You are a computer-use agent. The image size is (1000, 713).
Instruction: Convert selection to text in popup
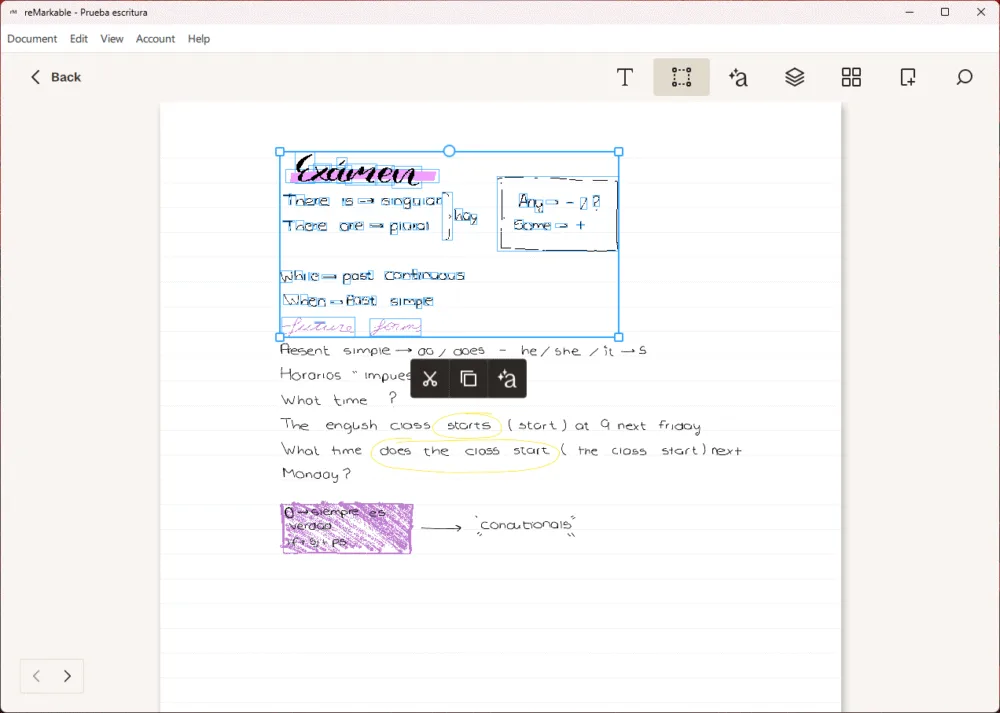pyautogui.click(x=507, y=379)
